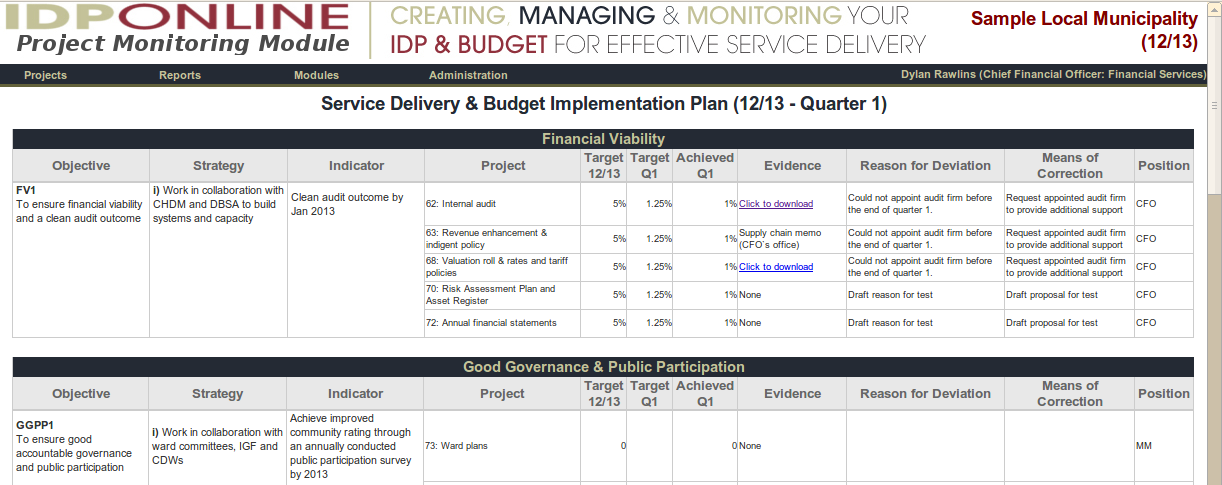Click the vertical scrollbar thumb
Screen dimensions: 1222x485
(x=1215, y=104)
